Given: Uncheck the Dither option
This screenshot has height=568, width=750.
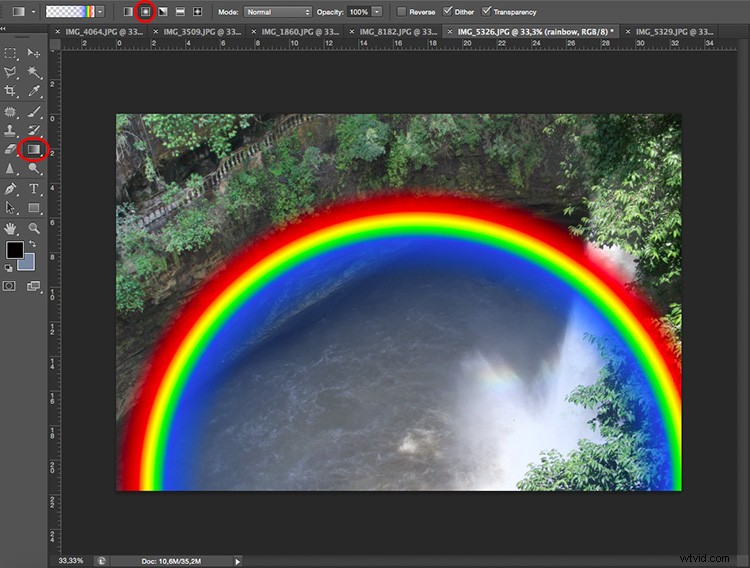Looking at the screenshot, I should 447,11.
